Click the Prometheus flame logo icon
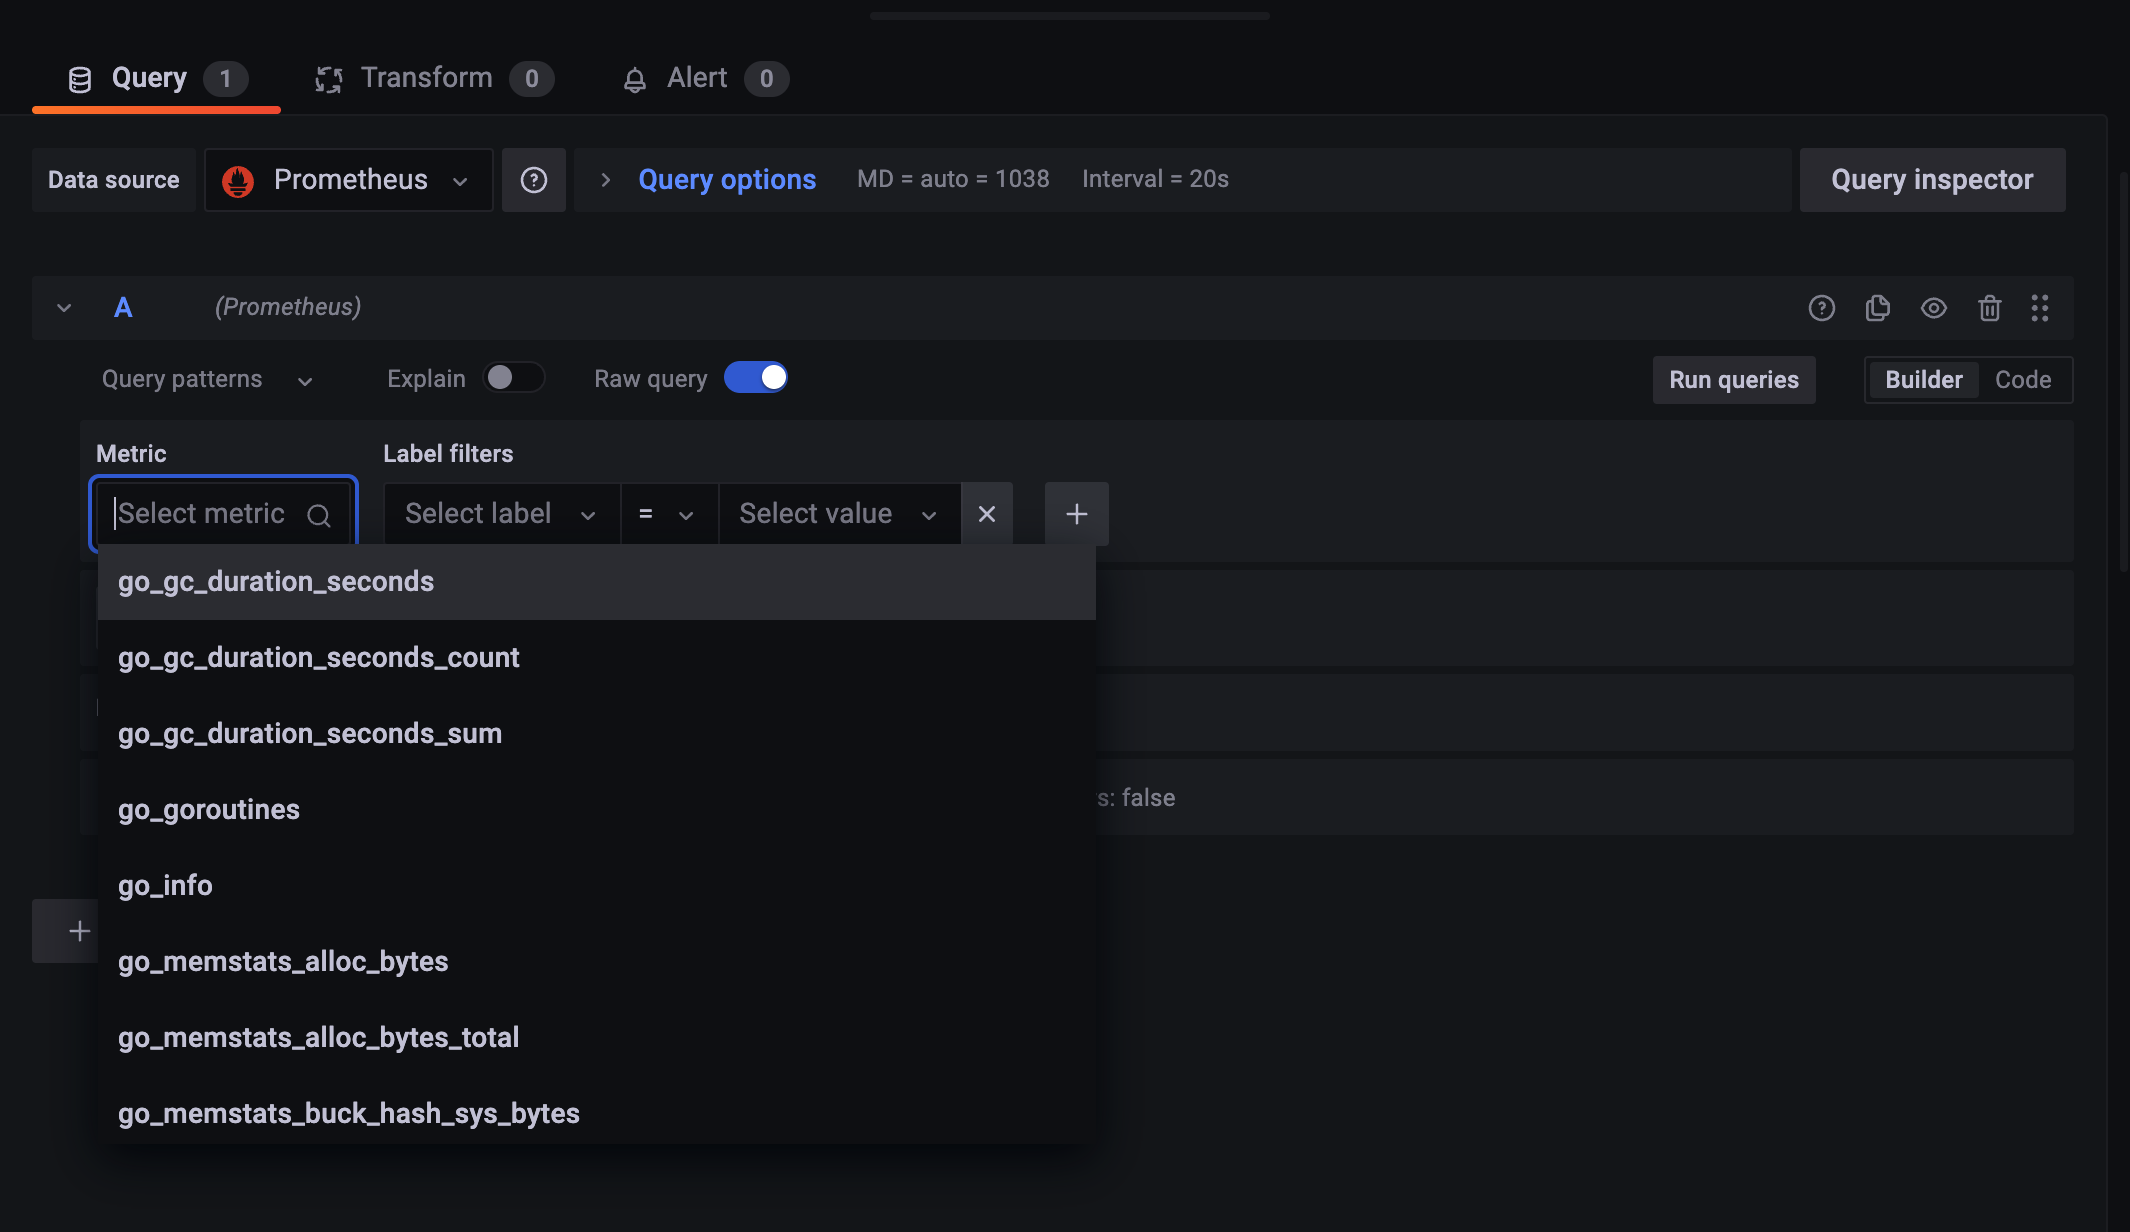Screen dimensions: 2130x1232 tap(238, 181)
